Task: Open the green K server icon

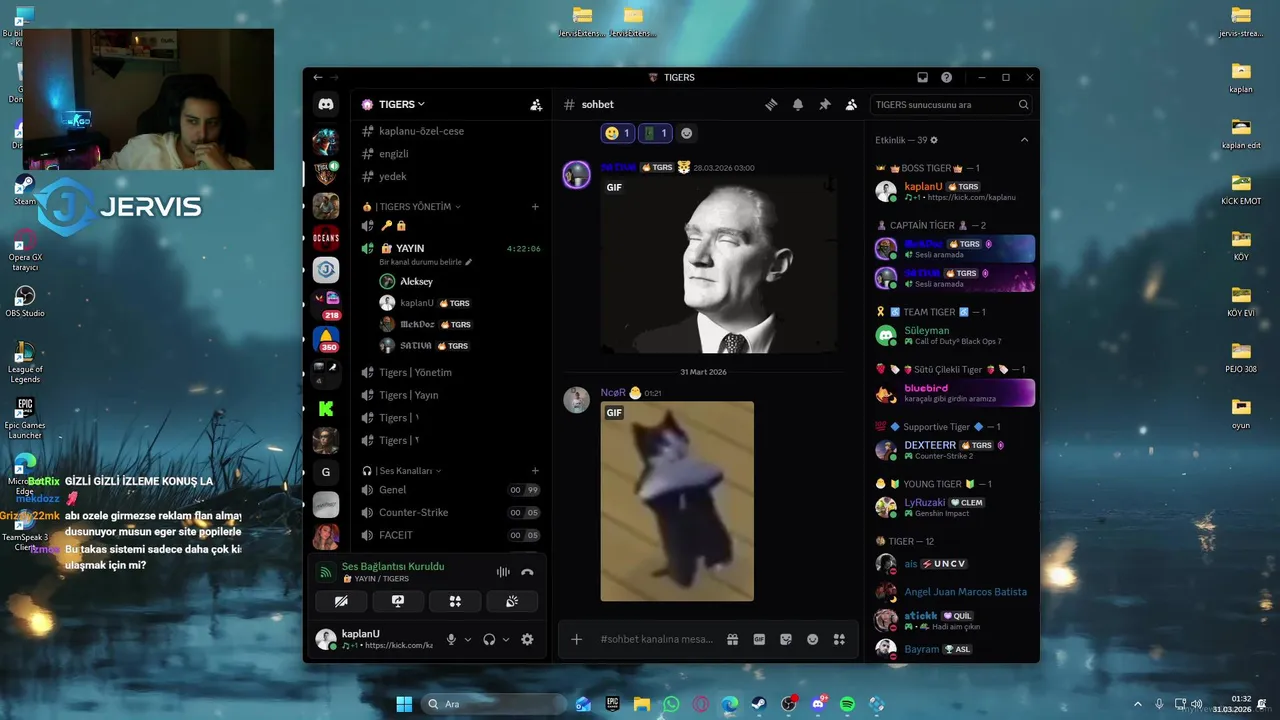Action: (326, 408)
